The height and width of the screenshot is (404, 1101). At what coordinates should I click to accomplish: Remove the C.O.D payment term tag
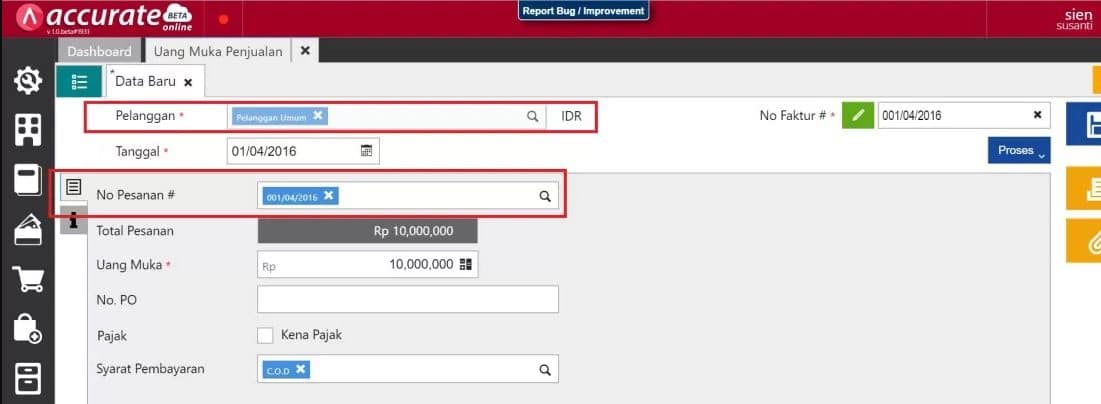point(301,369)
